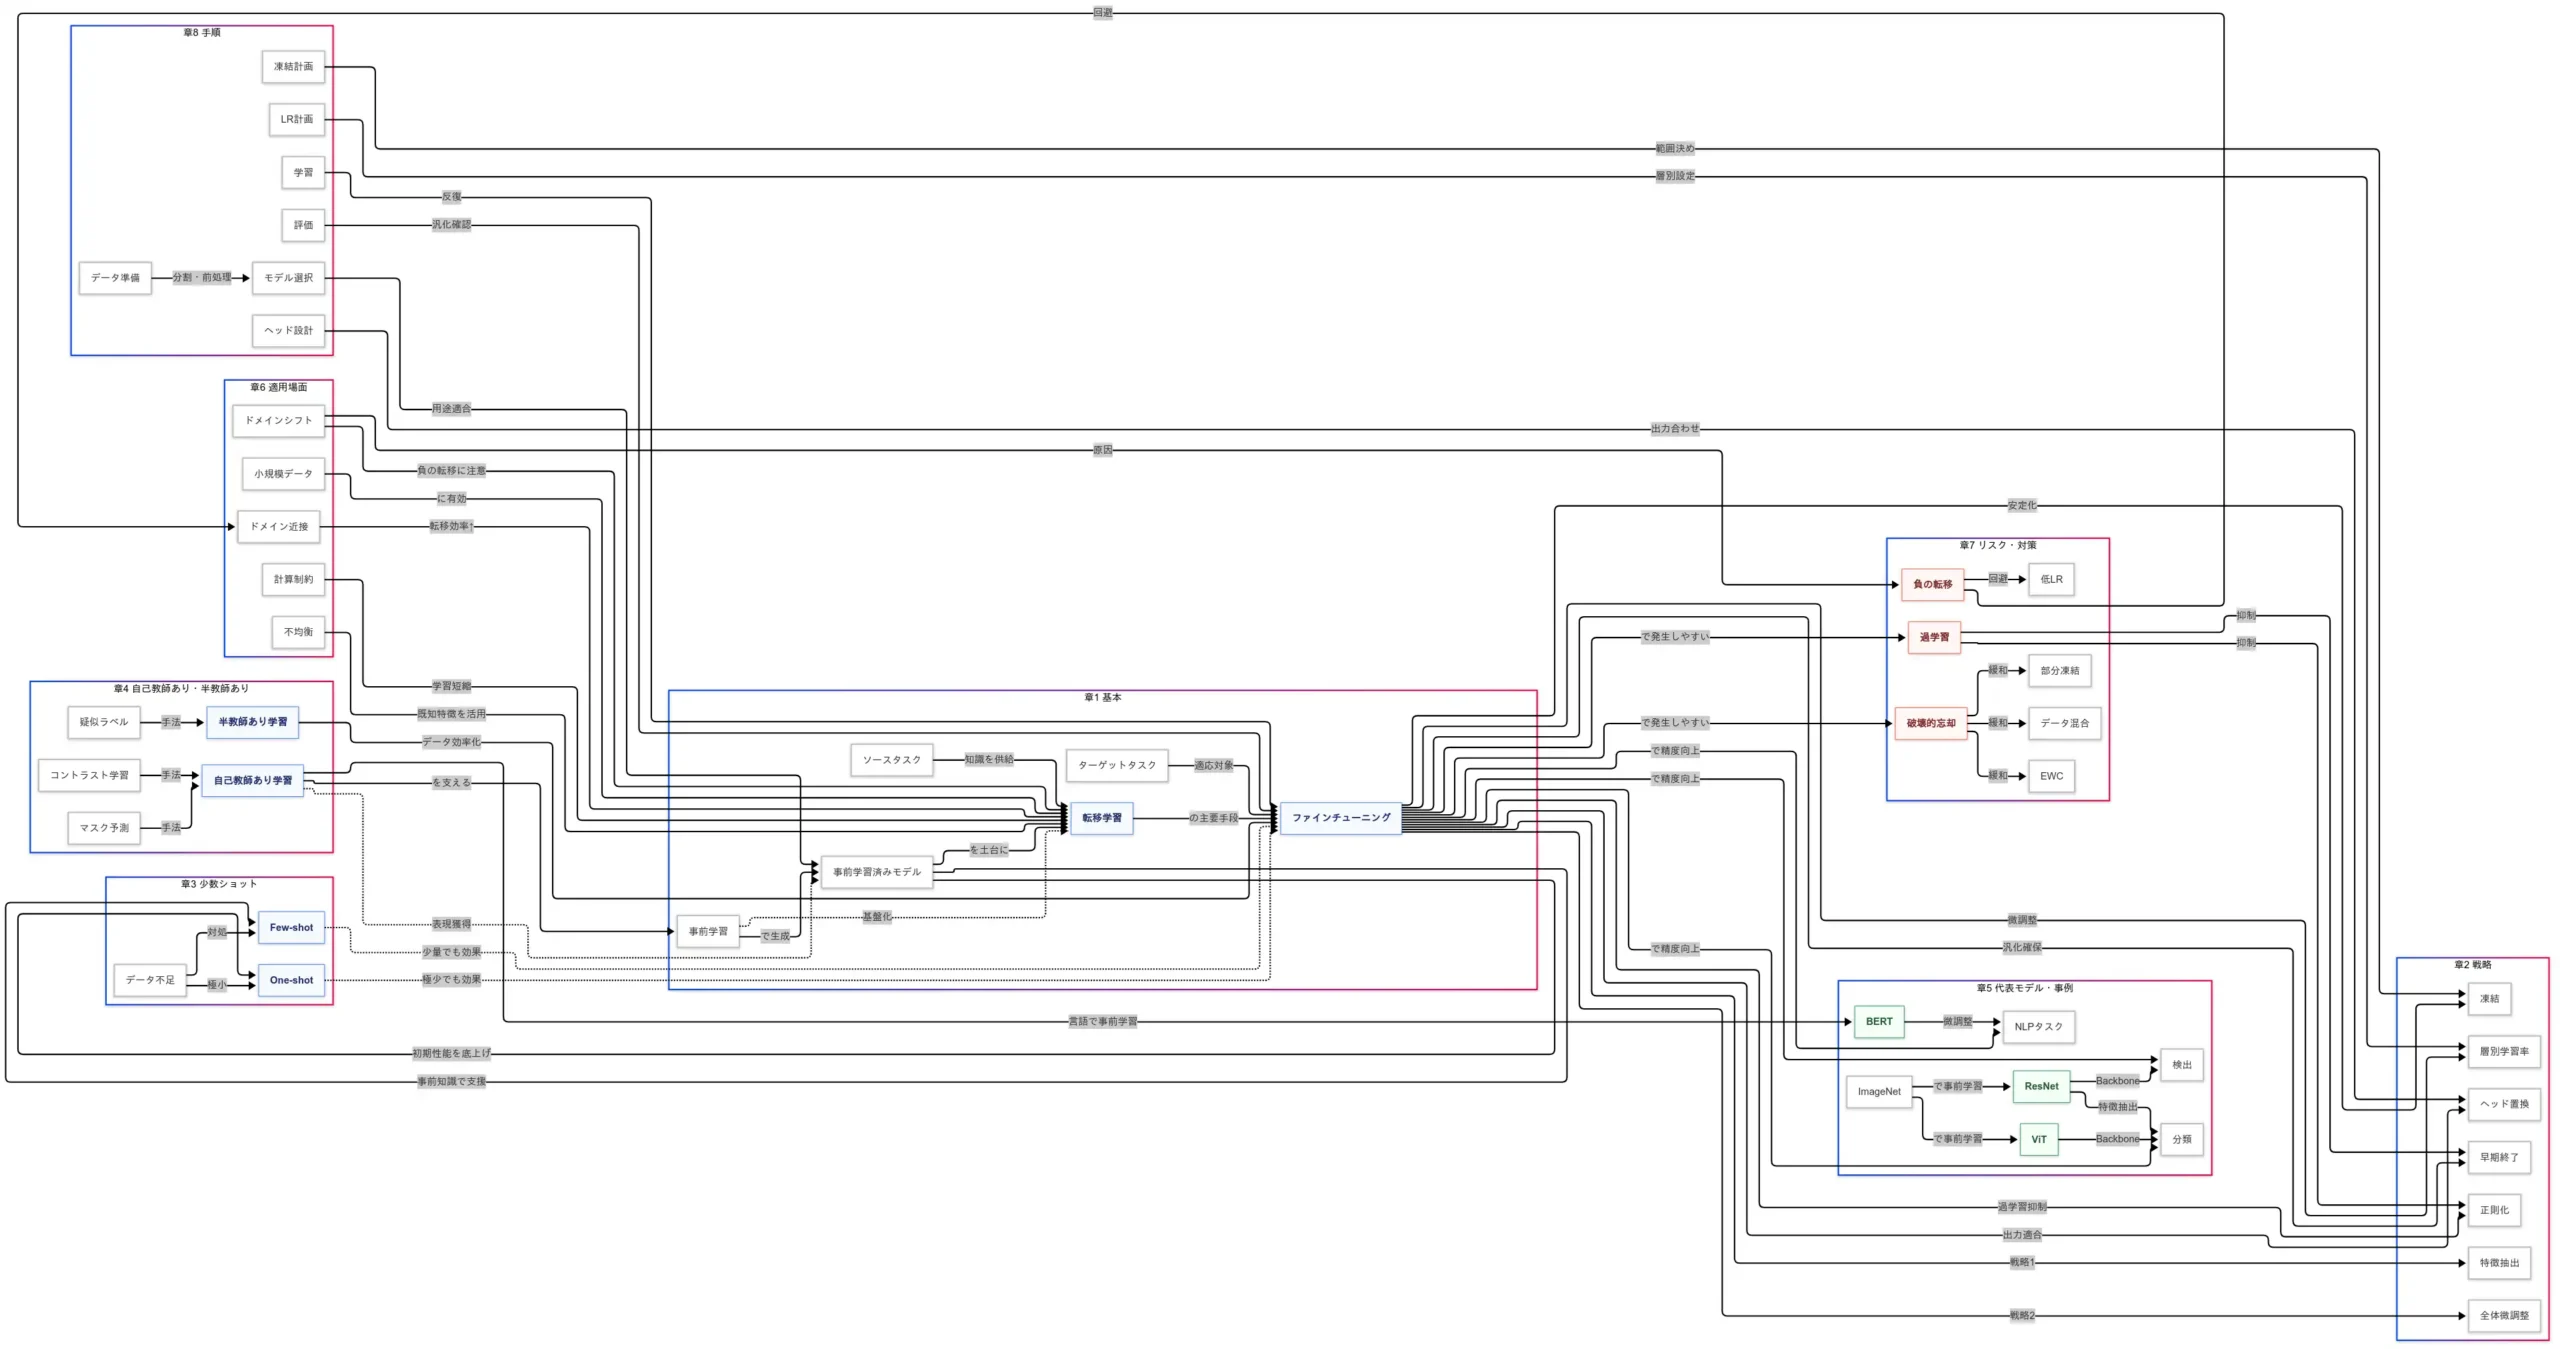Click the Few-shot node
Screen dimensions: 2560x1349
pos(291,928)
